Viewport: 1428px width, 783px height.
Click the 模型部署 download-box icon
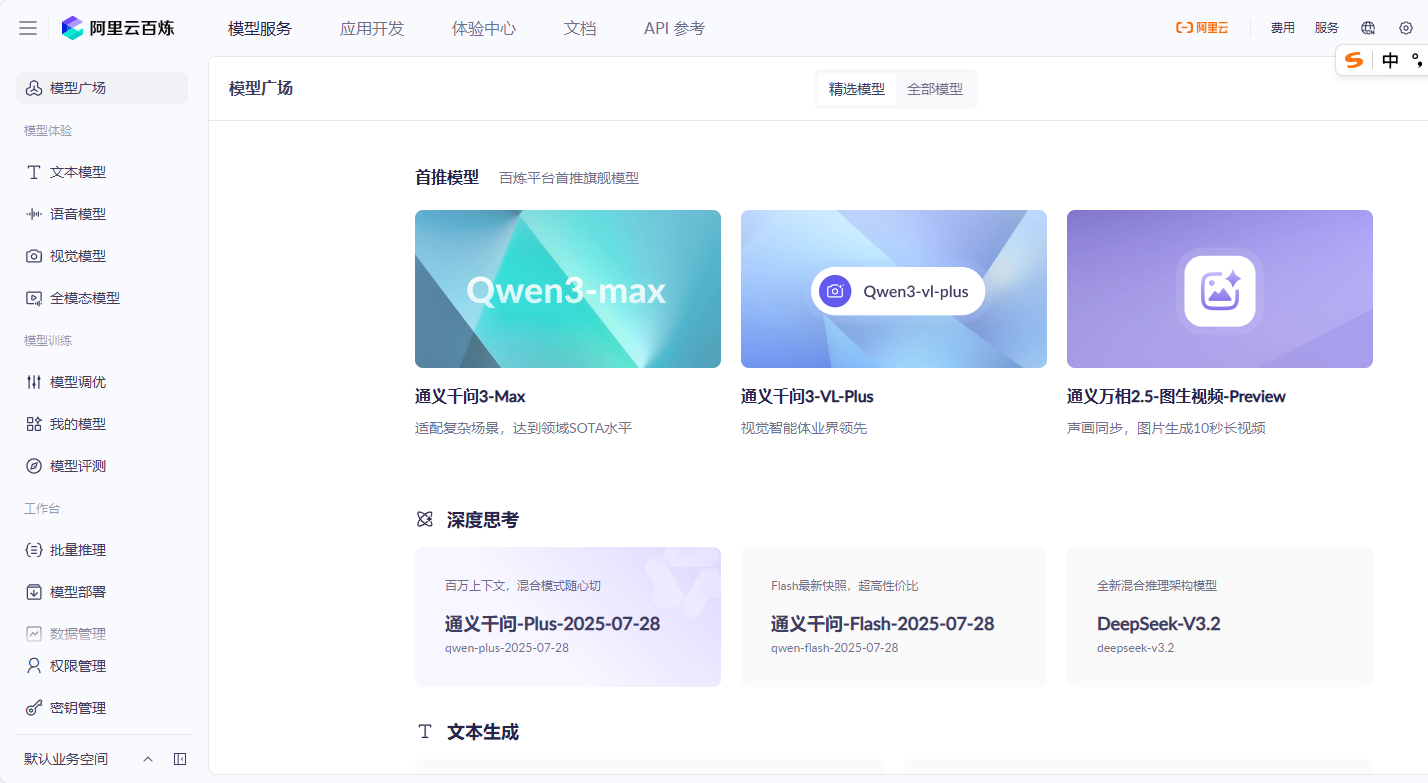33,592
